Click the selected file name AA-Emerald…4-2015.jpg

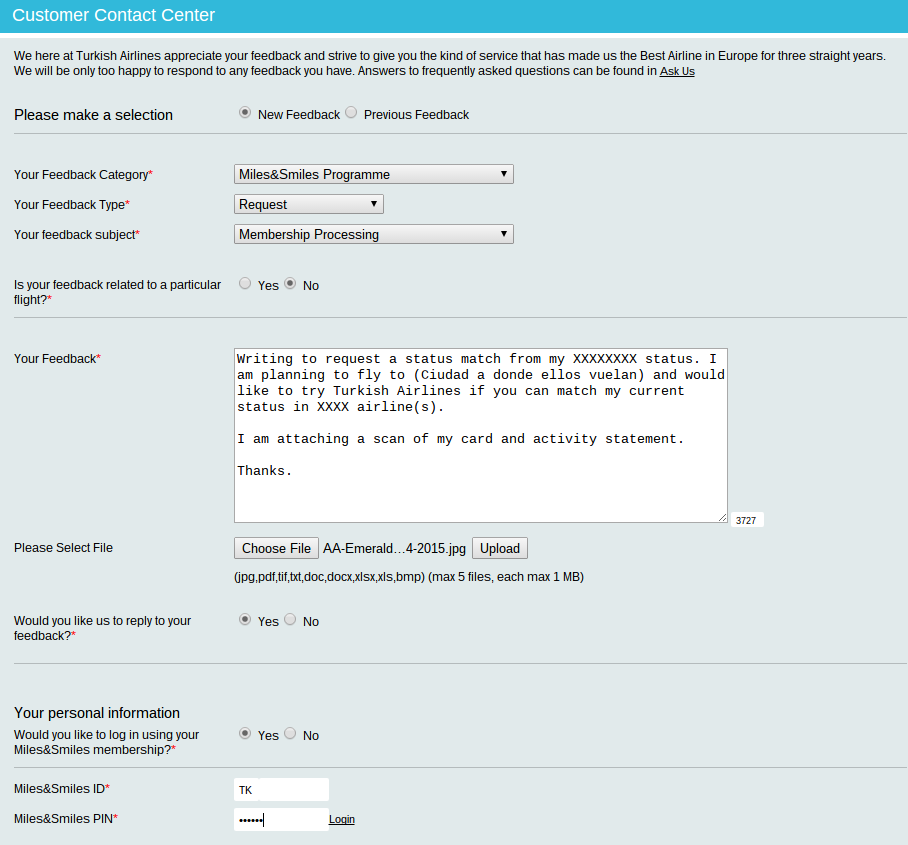(x=394, y=548)
